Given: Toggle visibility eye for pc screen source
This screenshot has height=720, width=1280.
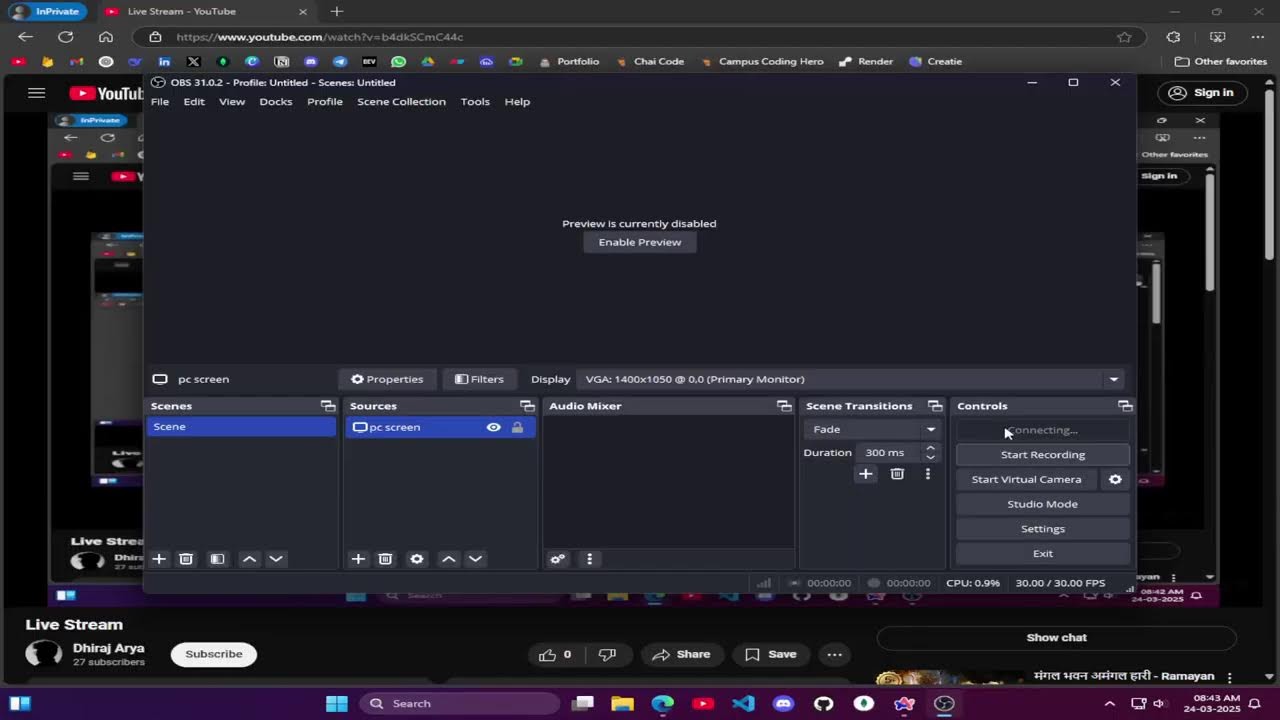Looking at the screenshot, I should 493,427.
